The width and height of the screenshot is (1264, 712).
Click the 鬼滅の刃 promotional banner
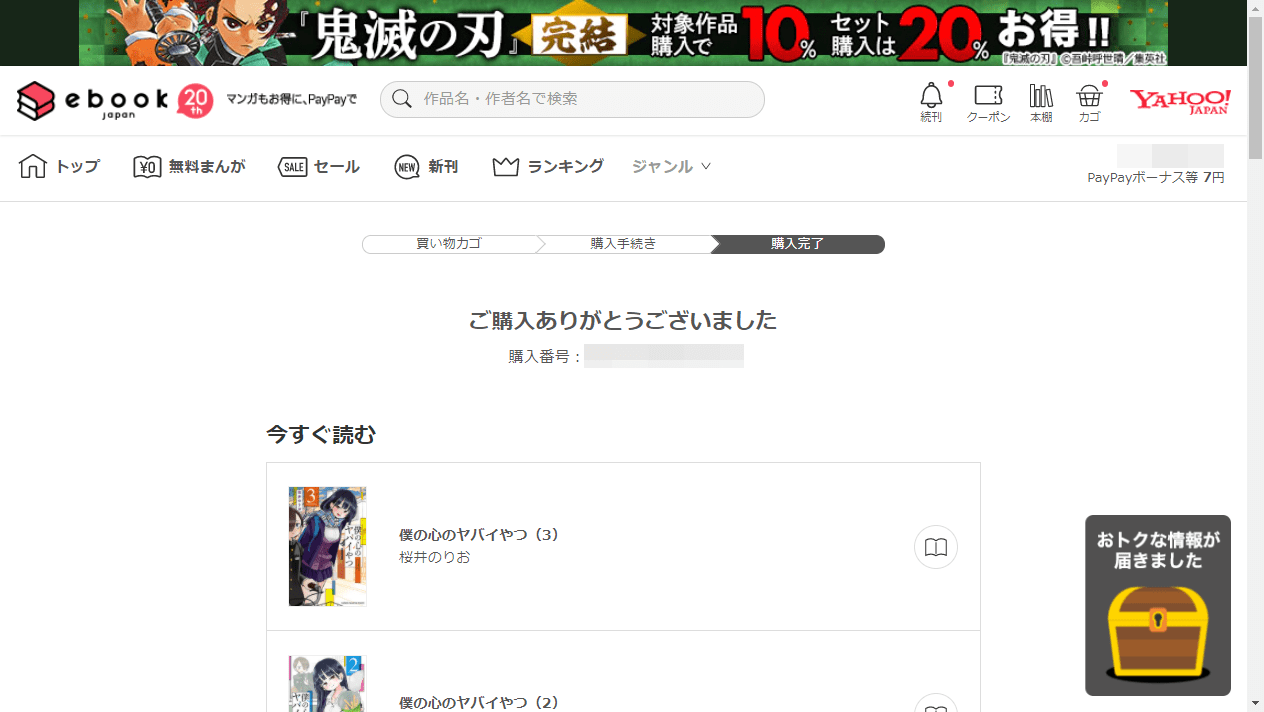point(623,33)
